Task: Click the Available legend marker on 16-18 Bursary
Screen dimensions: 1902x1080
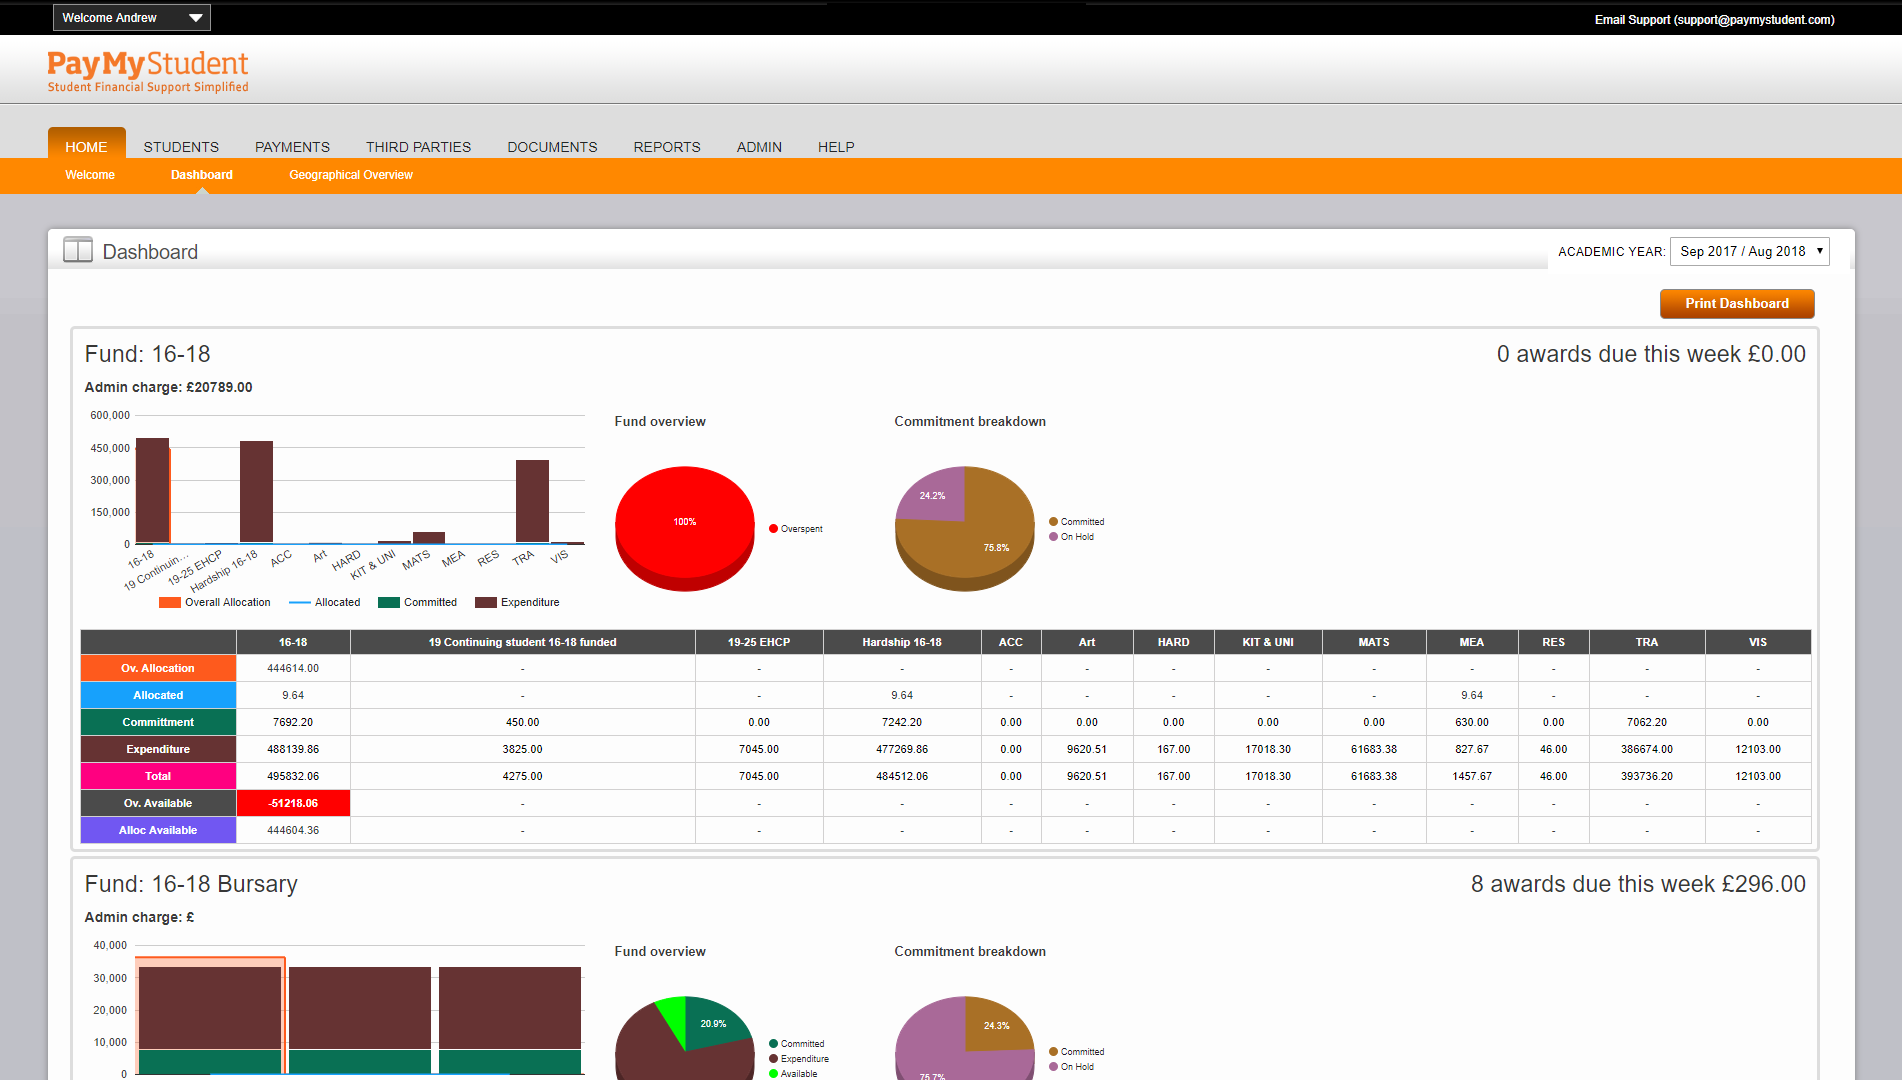Action: (x=771, y=1073)
